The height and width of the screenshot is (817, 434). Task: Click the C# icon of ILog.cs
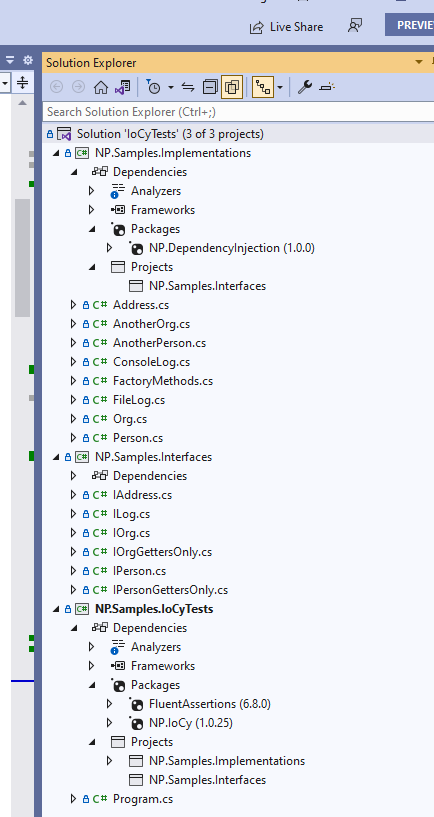point(100,514)
